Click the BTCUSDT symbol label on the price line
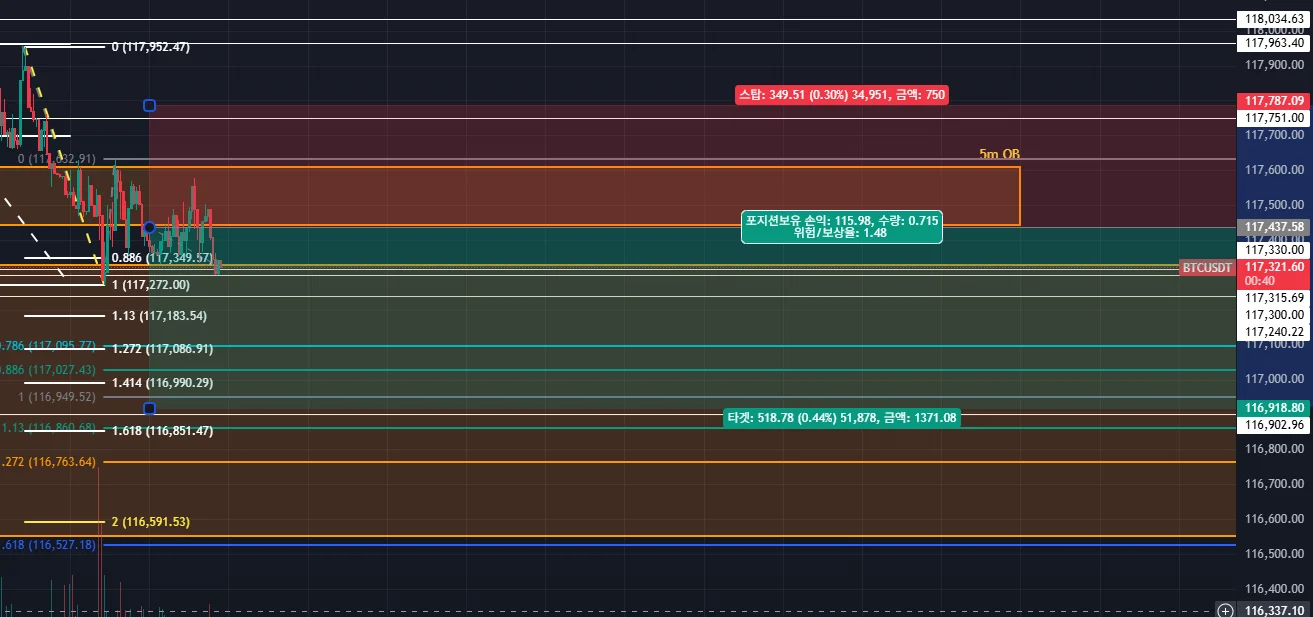Screen dimensions: 1313x617 tap(1207, 267)
